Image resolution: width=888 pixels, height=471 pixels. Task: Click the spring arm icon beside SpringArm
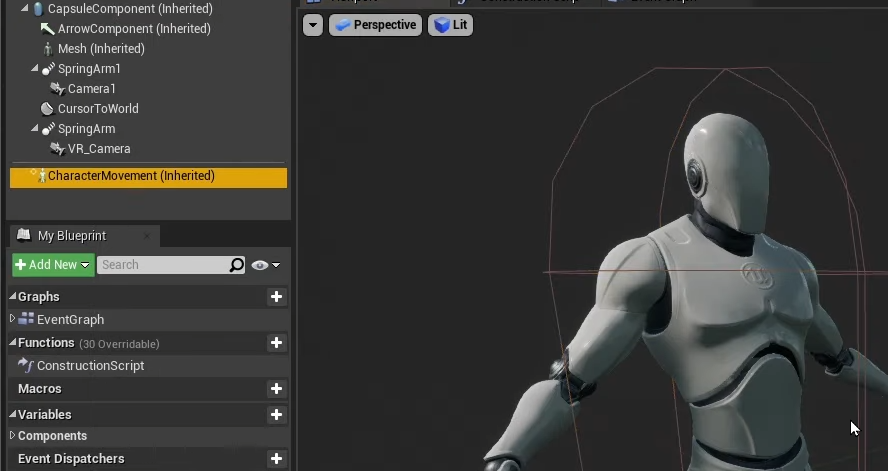point(48,129)
